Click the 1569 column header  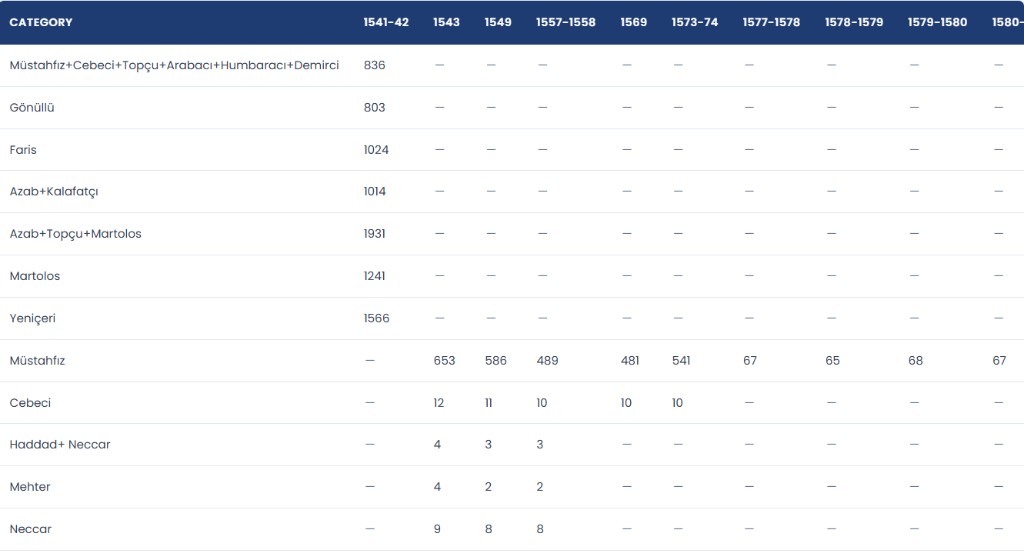coord(633,22)
